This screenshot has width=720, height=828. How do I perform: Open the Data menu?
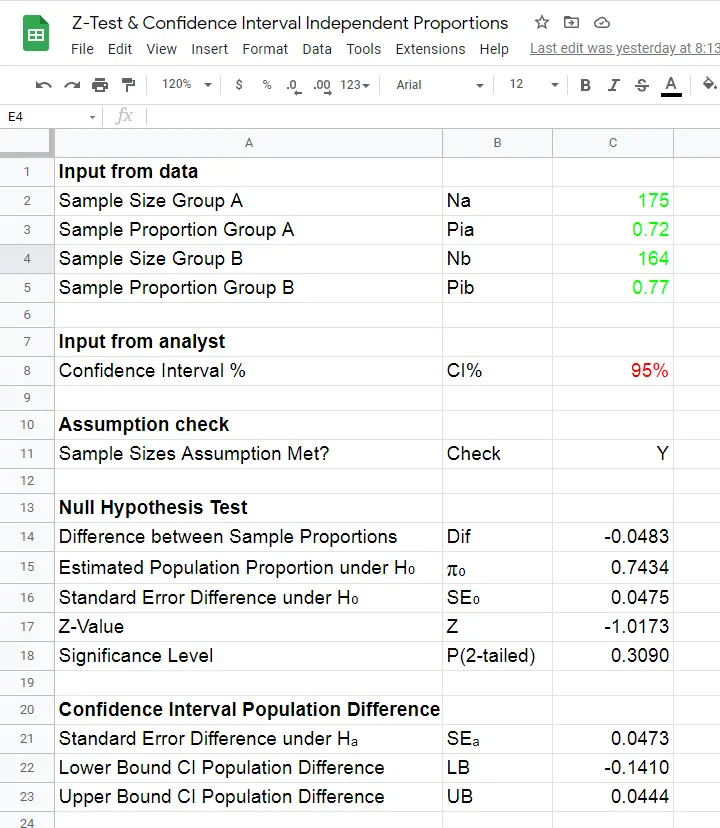click(x=317, y=49)
